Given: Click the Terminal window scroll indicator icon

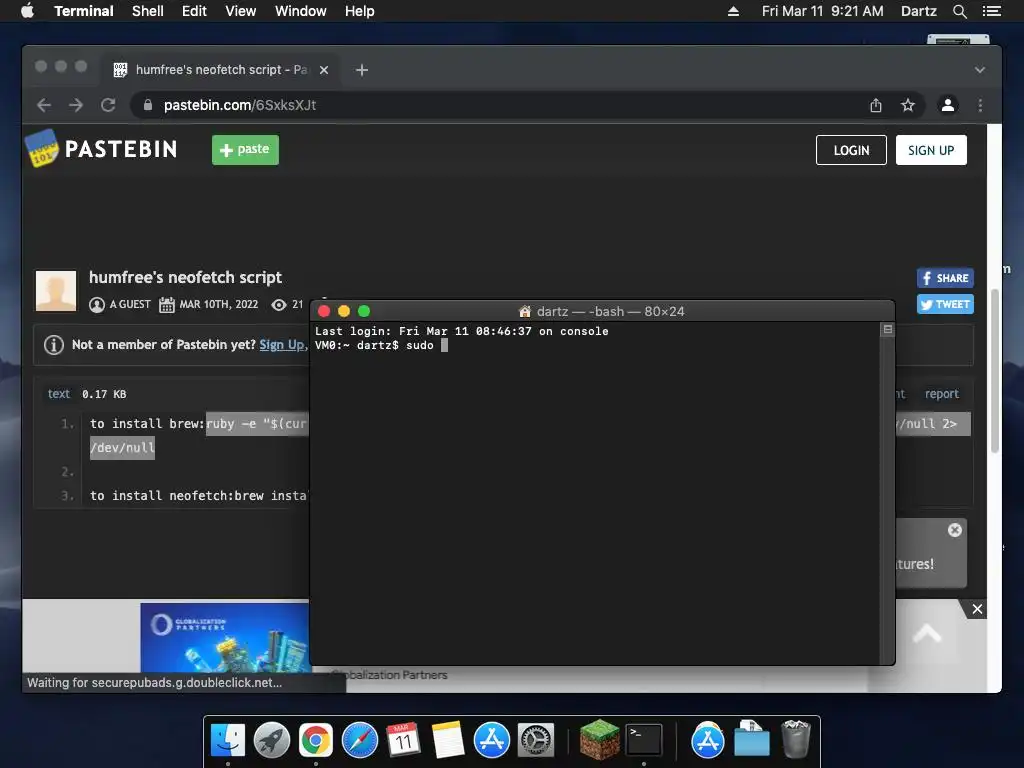Looking at the screenshot, I should [x=887, y=329].
